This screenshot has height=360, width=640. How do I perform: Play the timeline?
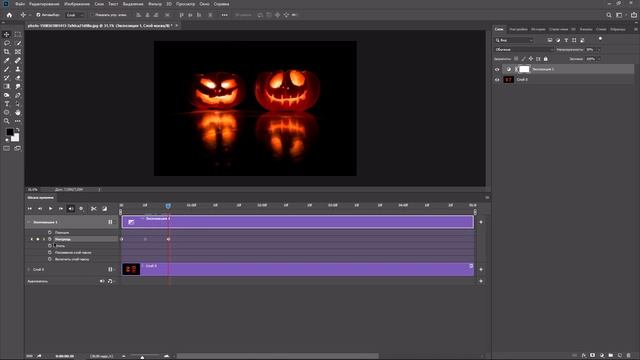coord(50,209)
